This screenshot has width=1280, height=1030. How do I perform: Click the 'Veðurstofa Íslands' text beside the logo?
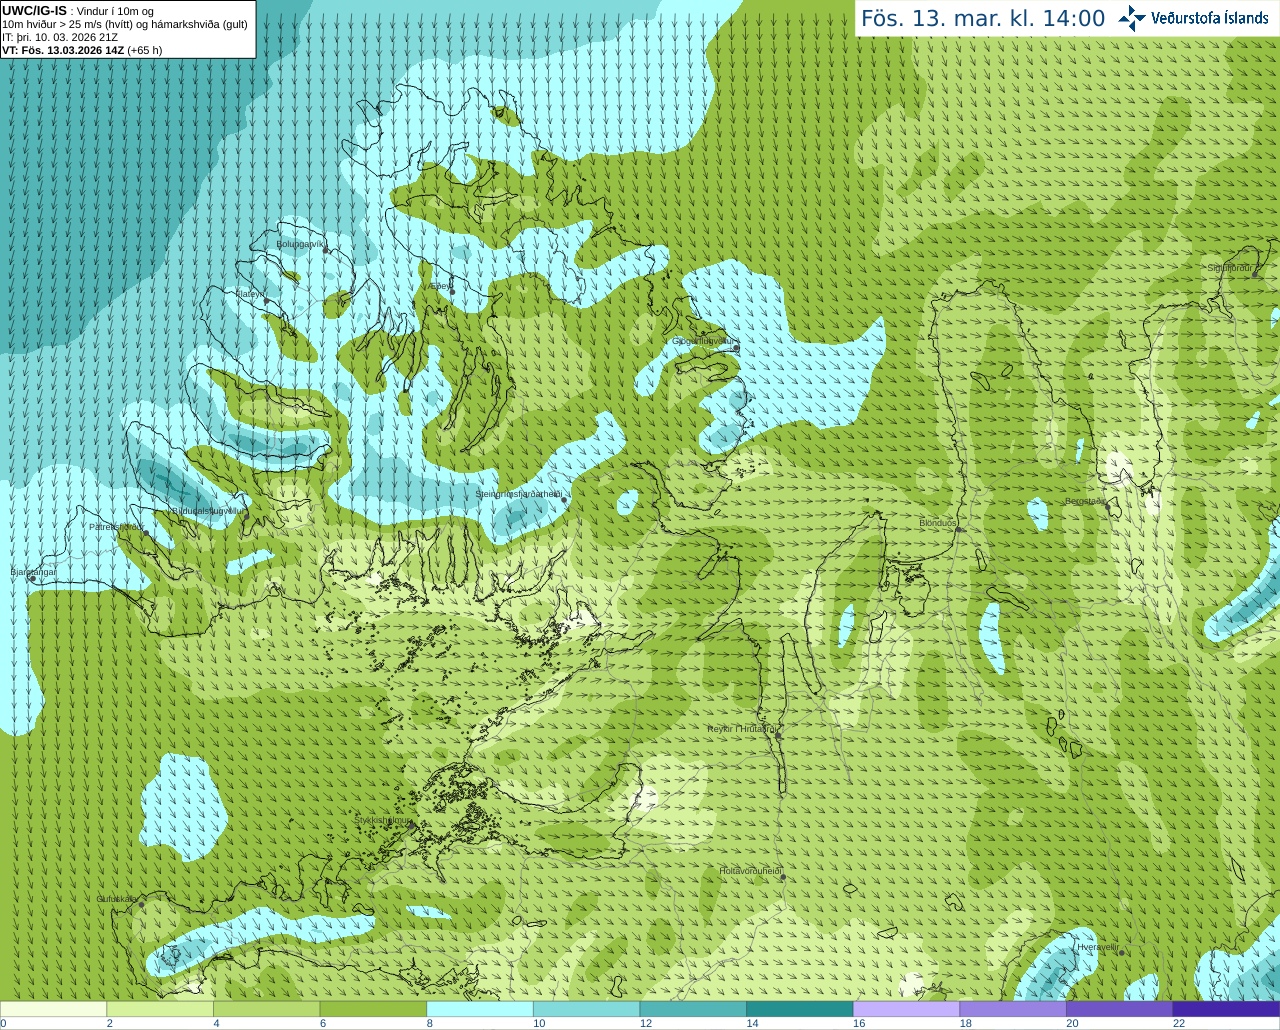click(1210, 18)
